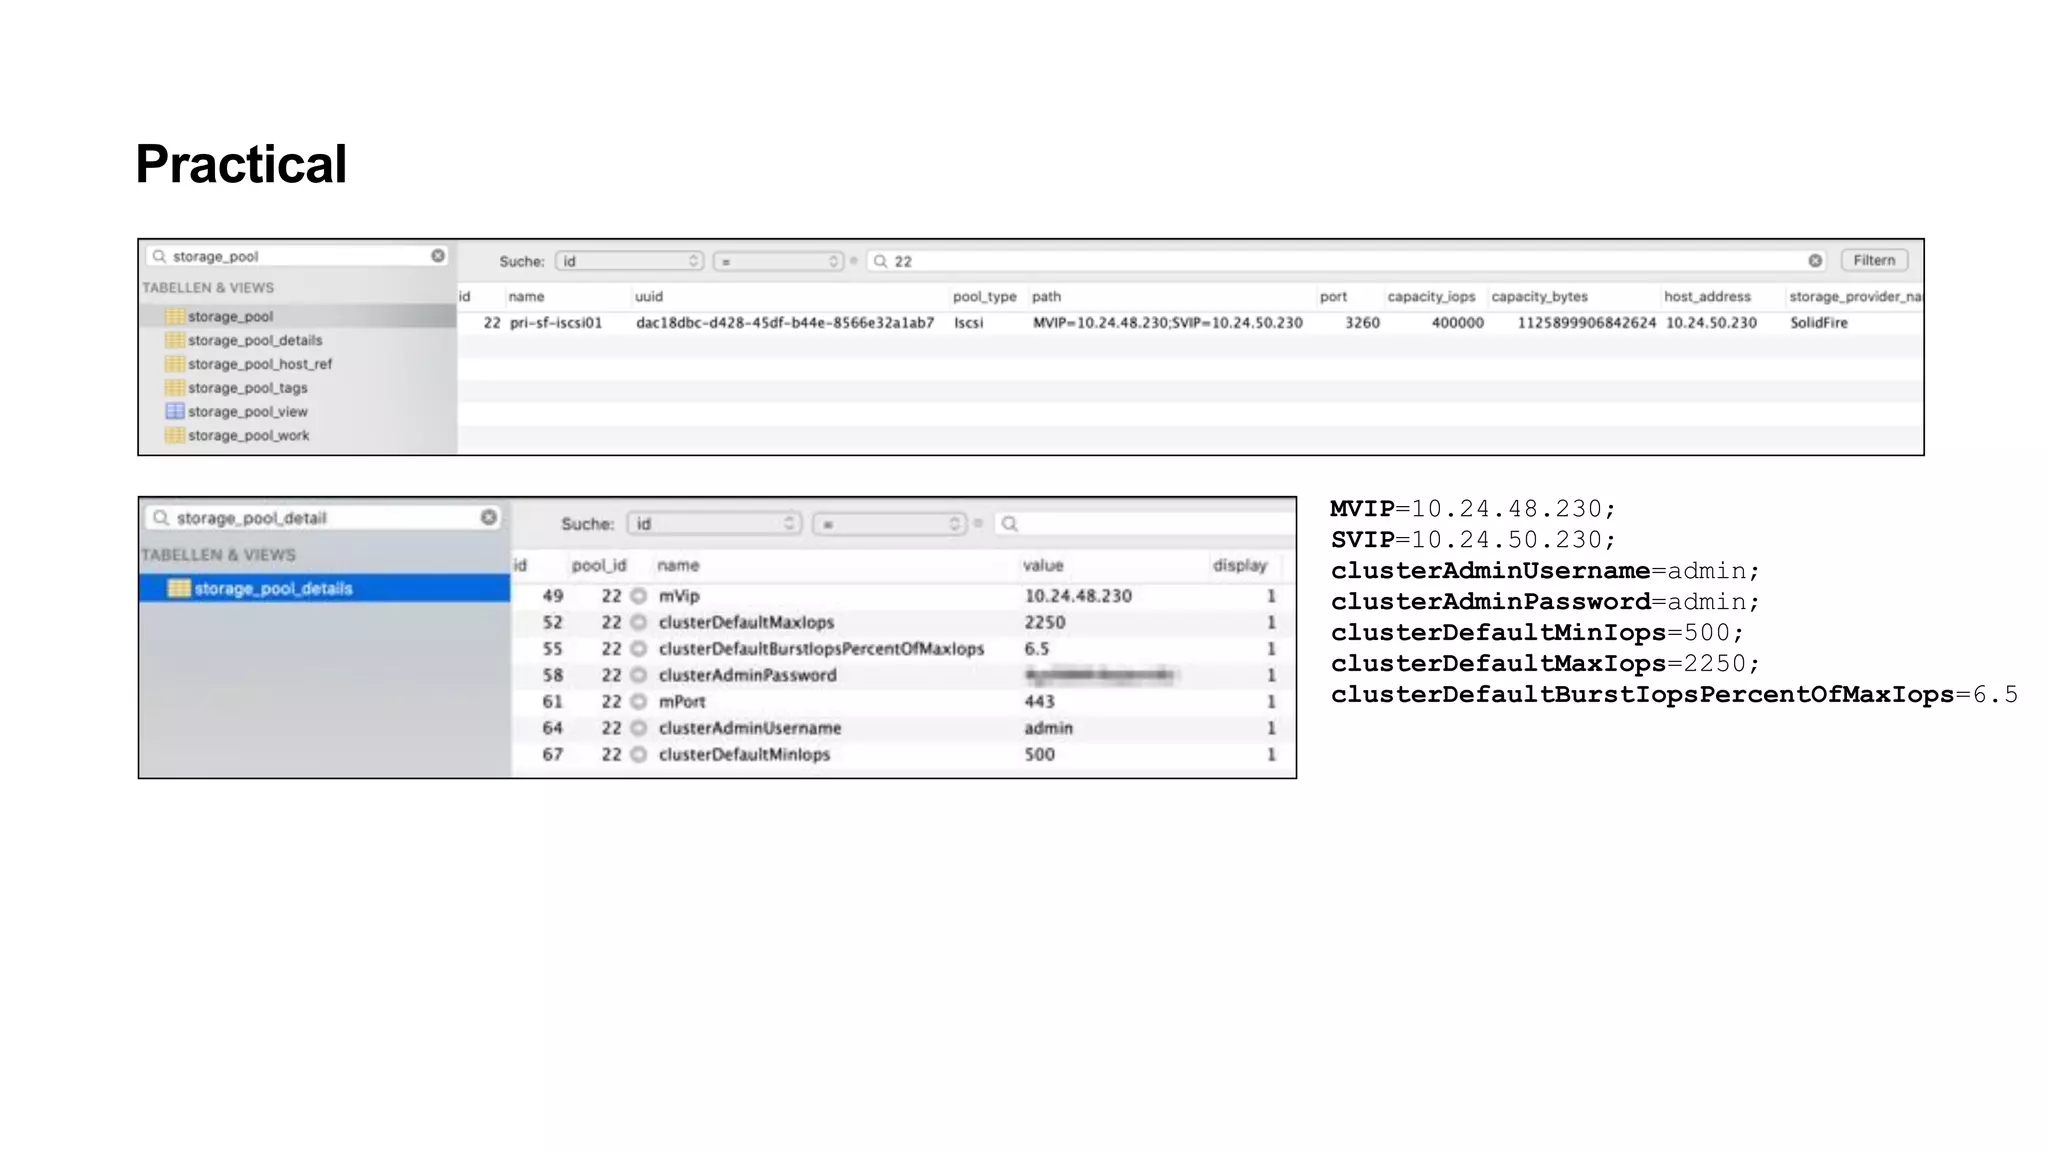Click the arrow icon next to mVip row
2048x1152 pixels.
pos(638,596)
